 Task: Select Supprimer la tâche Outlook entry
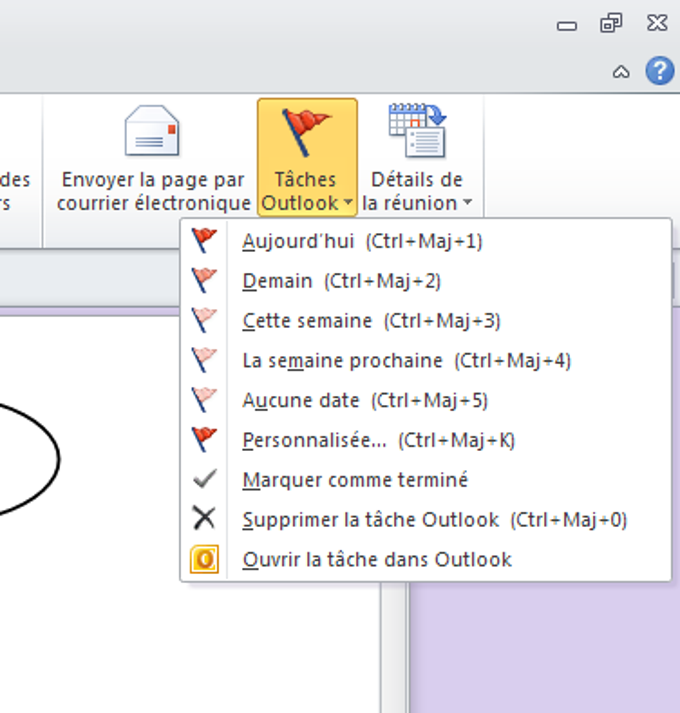[x=426, y=519]
